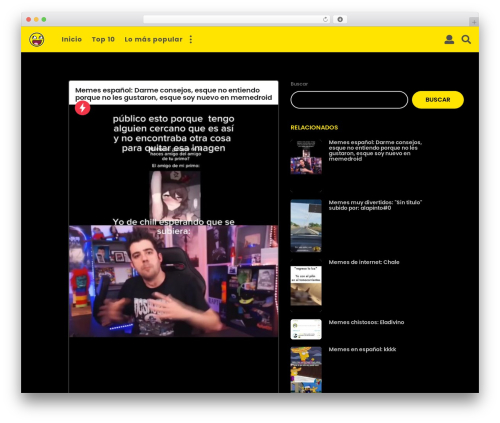Click the browser address bar
The image size is (500, 423).
pyautogui.click(x=237, y=19)
